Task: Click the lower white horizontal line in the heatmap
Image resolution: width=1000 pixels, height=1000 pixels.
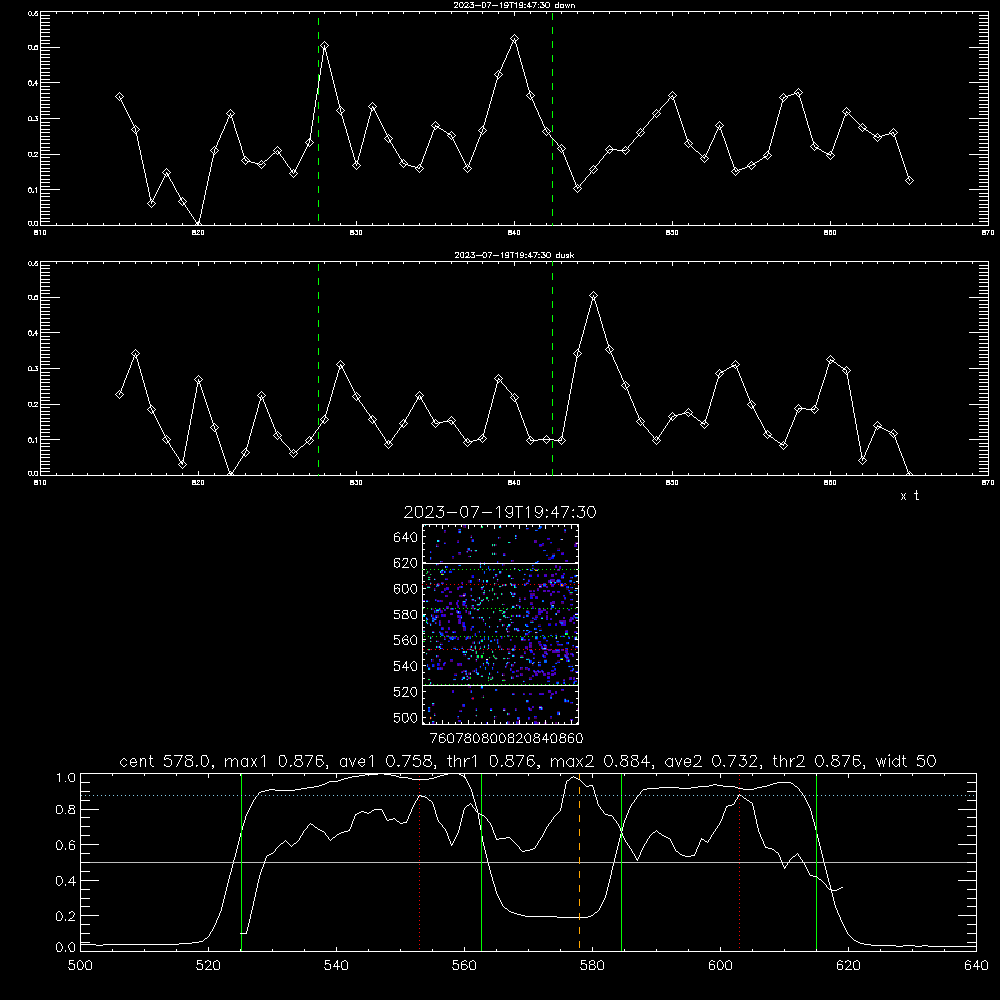Action: (500, 685)
